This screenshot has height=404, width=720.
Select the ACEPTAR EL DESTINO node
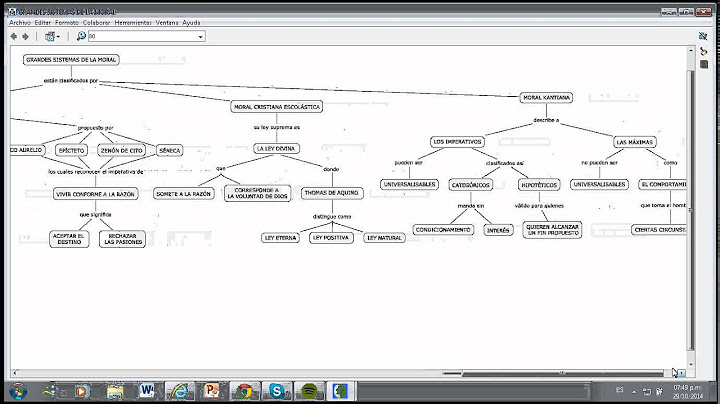point(69,239)
